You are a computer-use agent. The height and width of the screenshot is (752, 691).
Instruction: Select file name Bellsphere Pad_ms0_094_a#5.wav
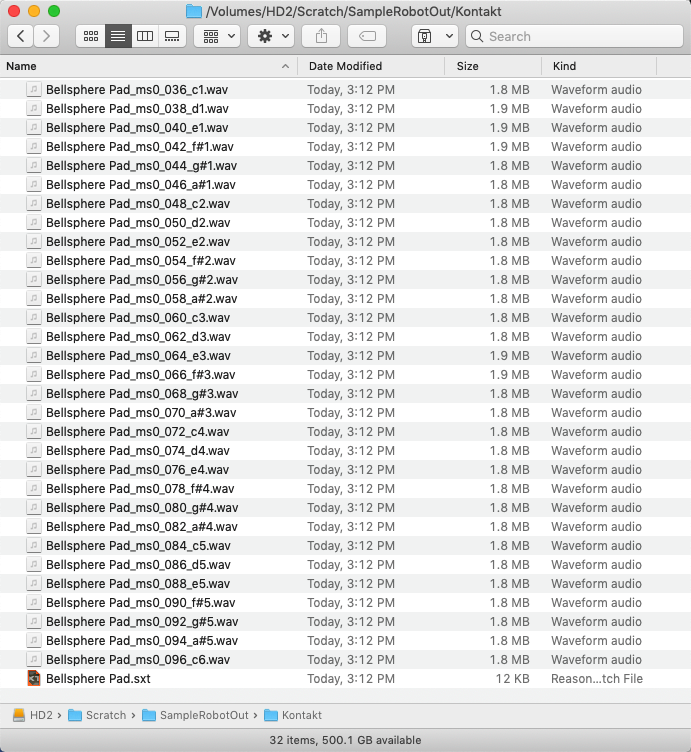coord(142,641)
